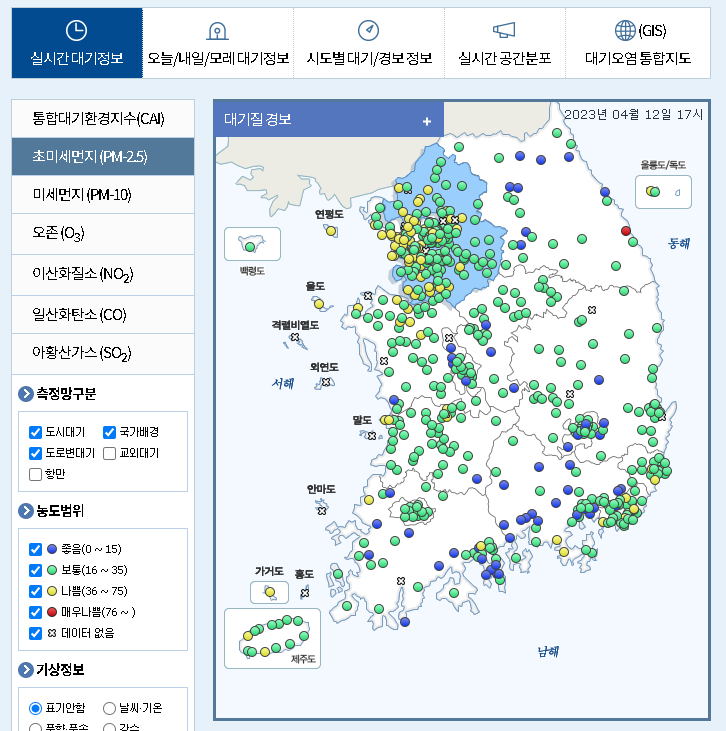Toggle the 나쁨(36~75) checkbox

click(35, 591)
